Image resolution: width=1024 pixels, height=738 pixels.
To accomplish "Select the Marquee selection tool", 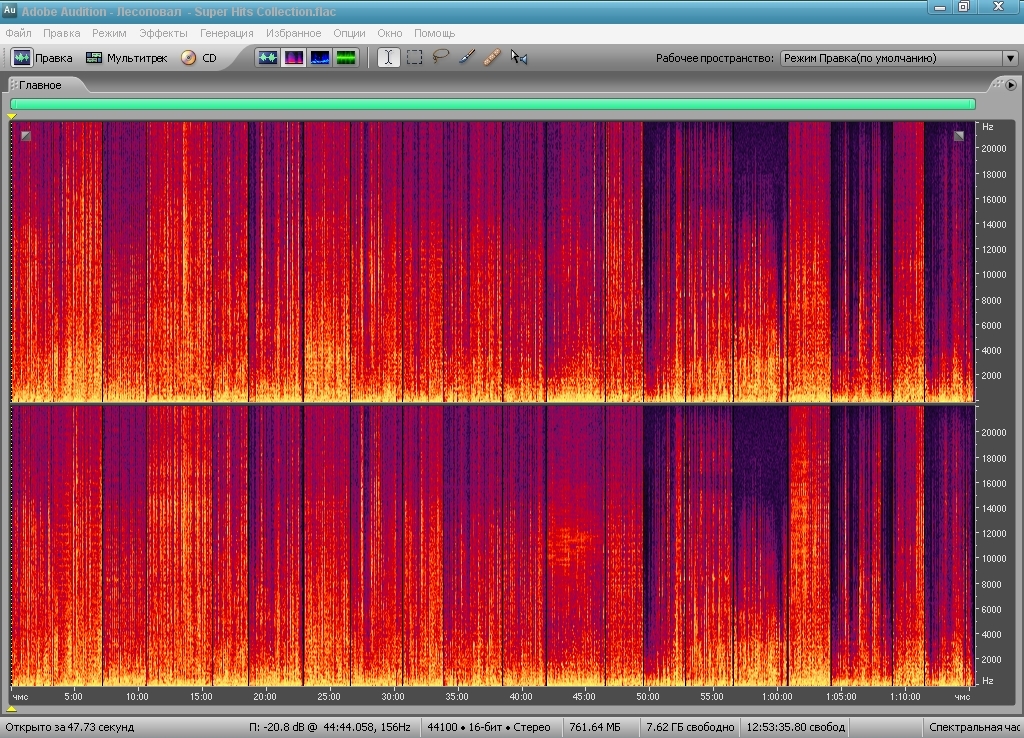I will [x=414, y=57].
